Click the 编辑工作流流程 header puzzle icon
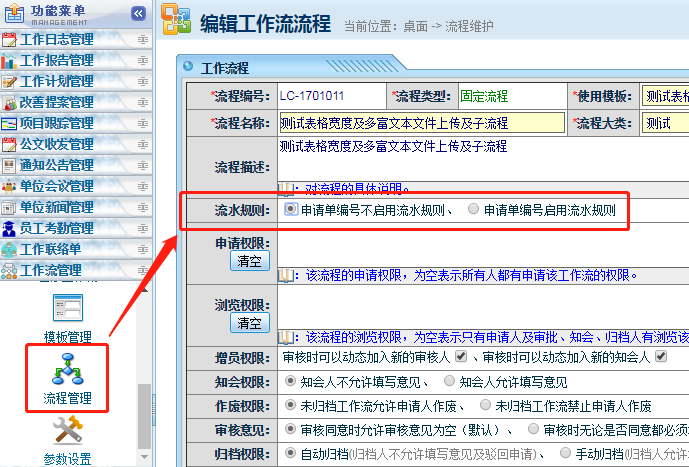This screenshot has height=467, width=689. tap(176, 19)
